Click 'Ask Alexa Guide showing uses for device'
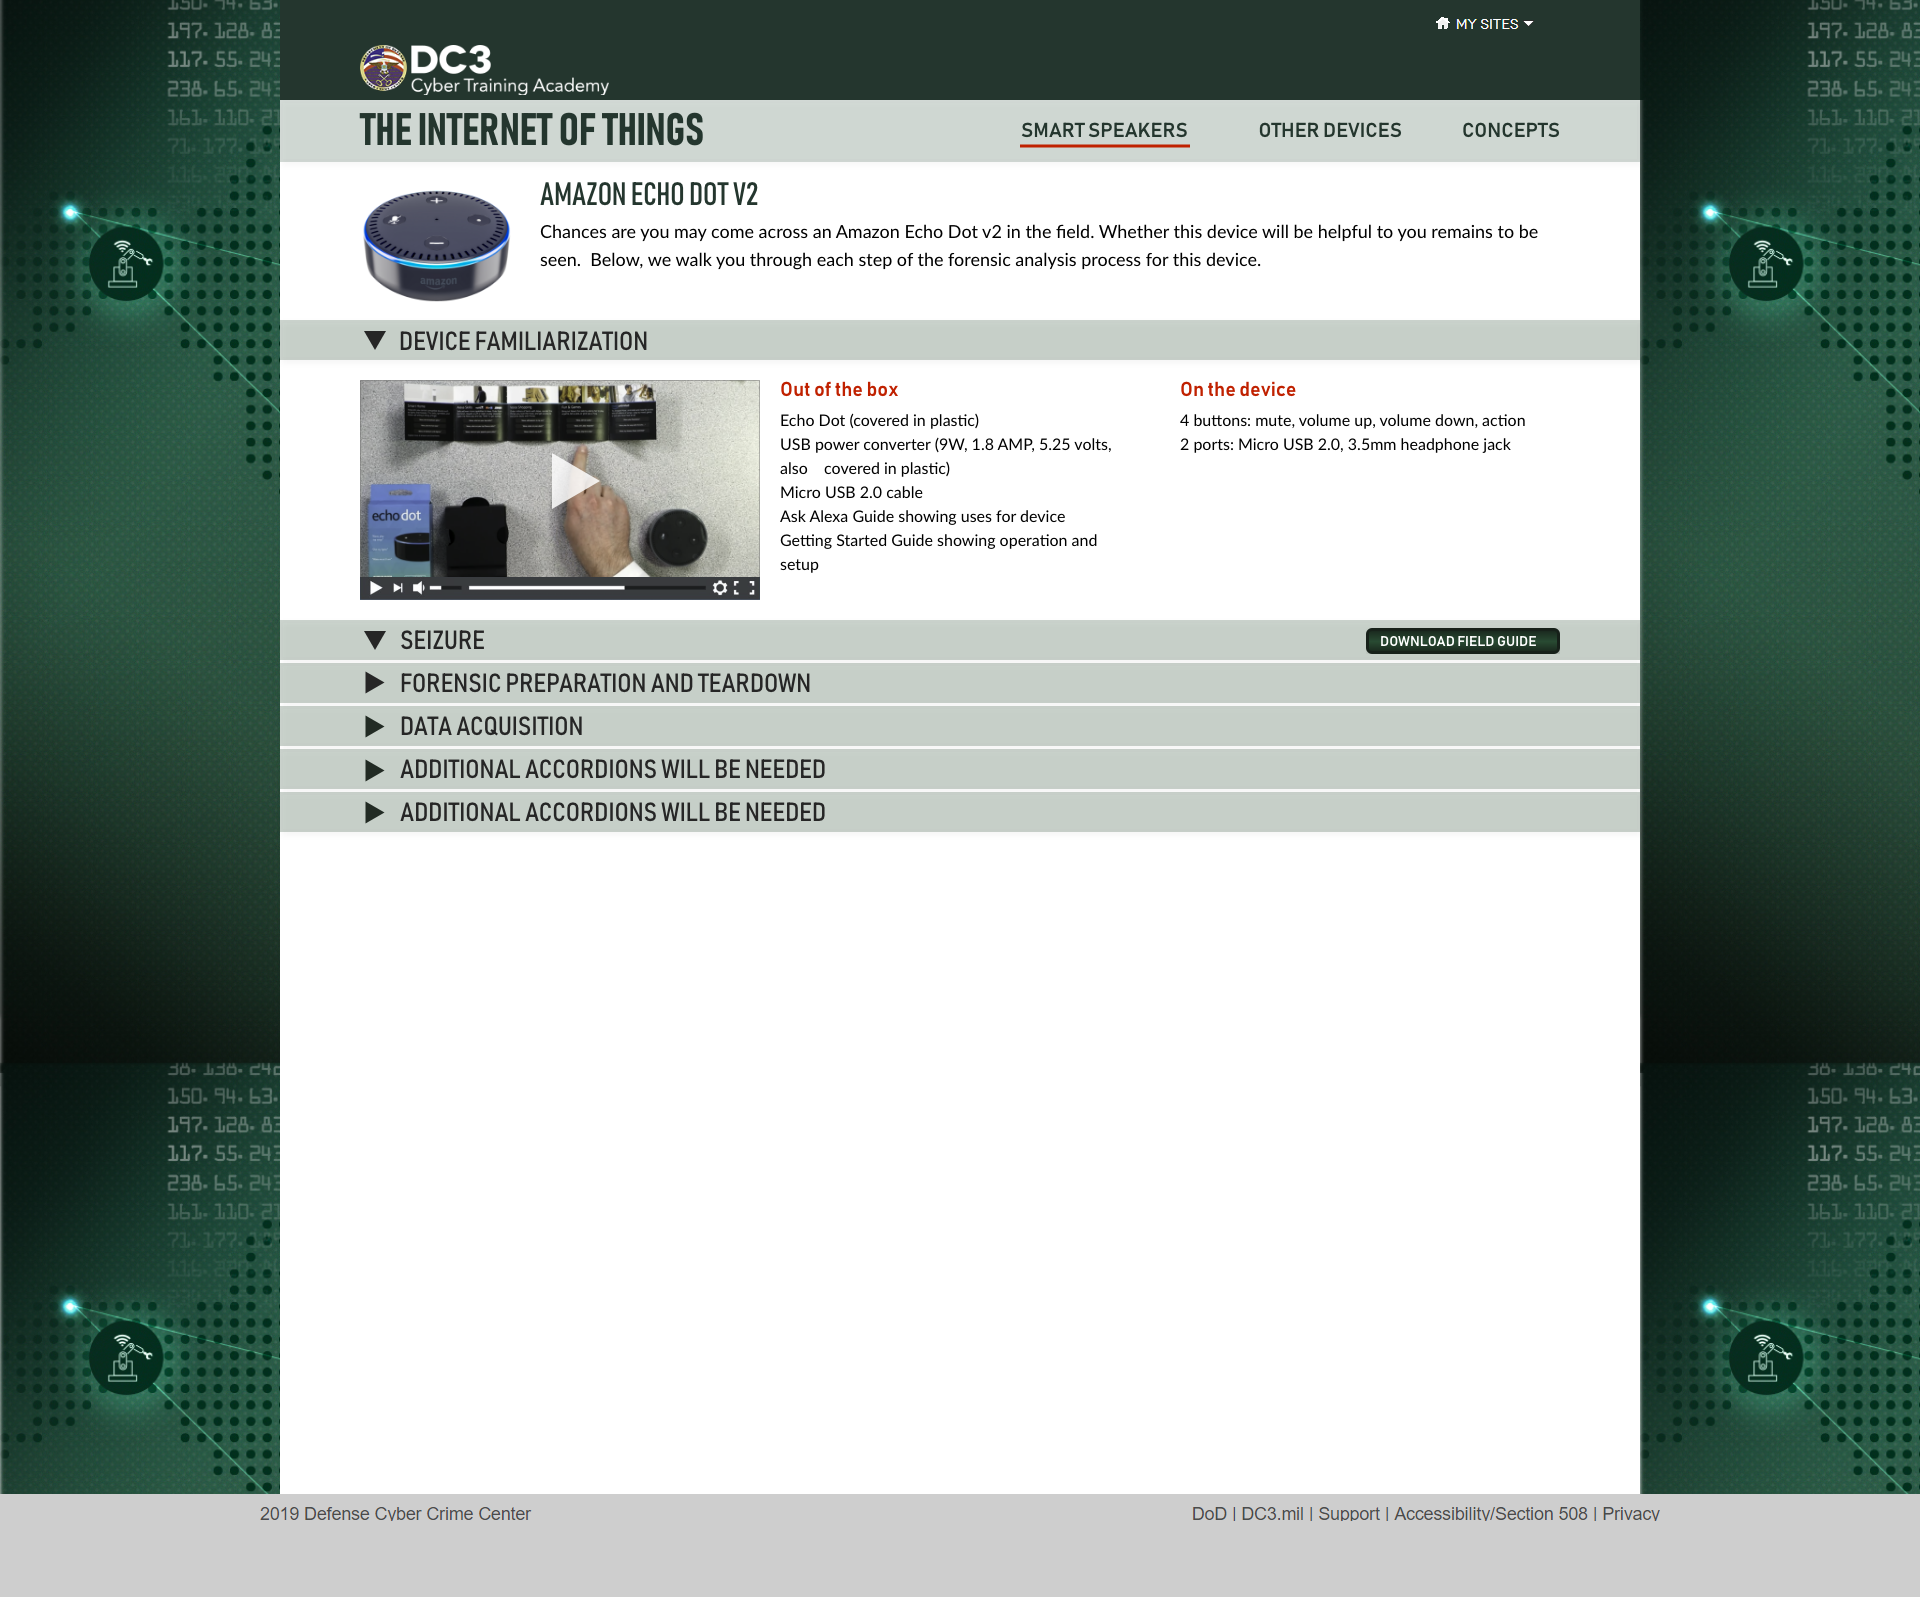 click(922, 517)
